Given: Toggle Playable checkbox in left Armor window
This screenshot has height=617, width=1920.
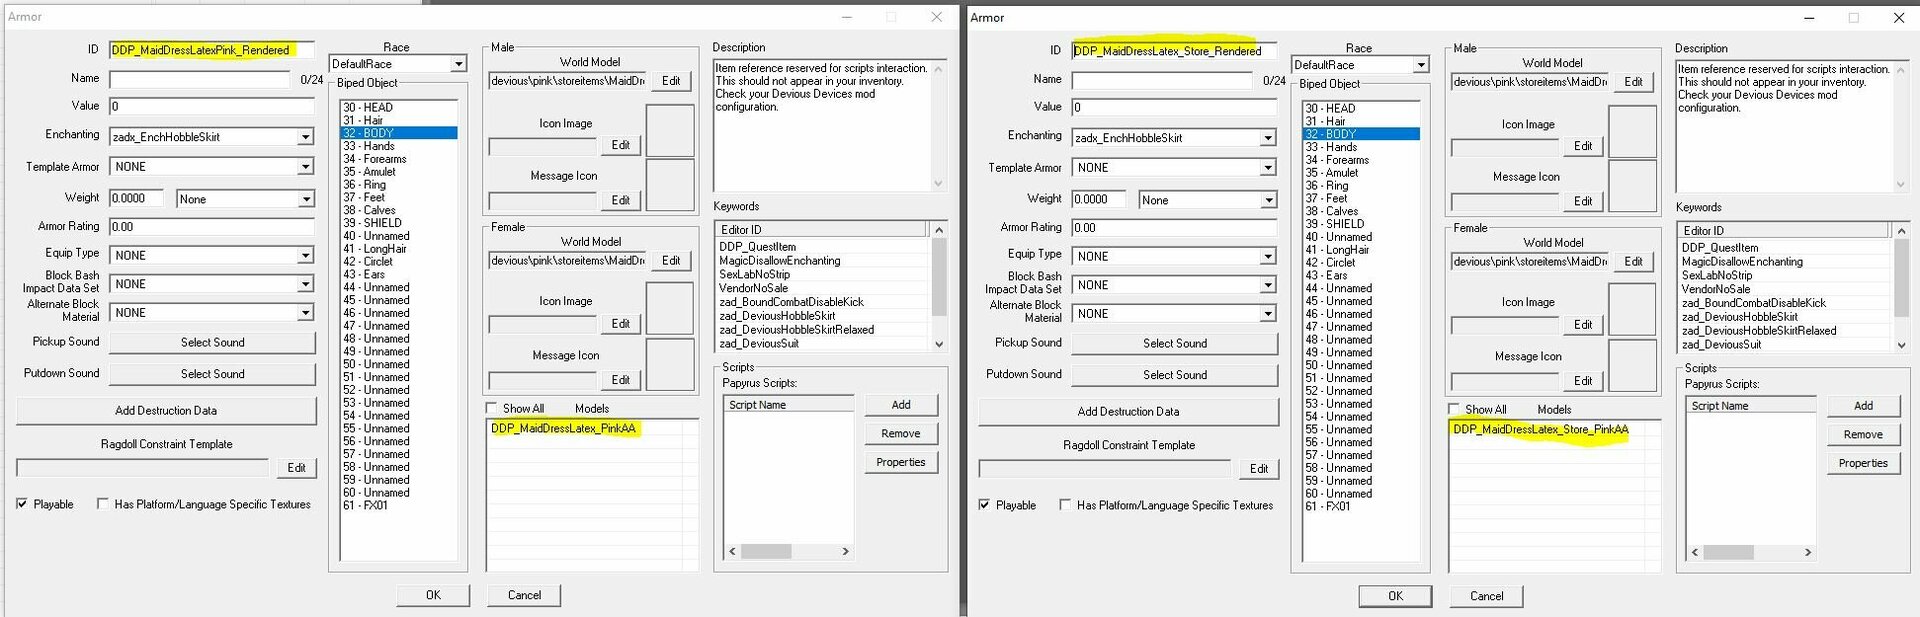Looking at the screenshot, I should (x=22, y=504).
